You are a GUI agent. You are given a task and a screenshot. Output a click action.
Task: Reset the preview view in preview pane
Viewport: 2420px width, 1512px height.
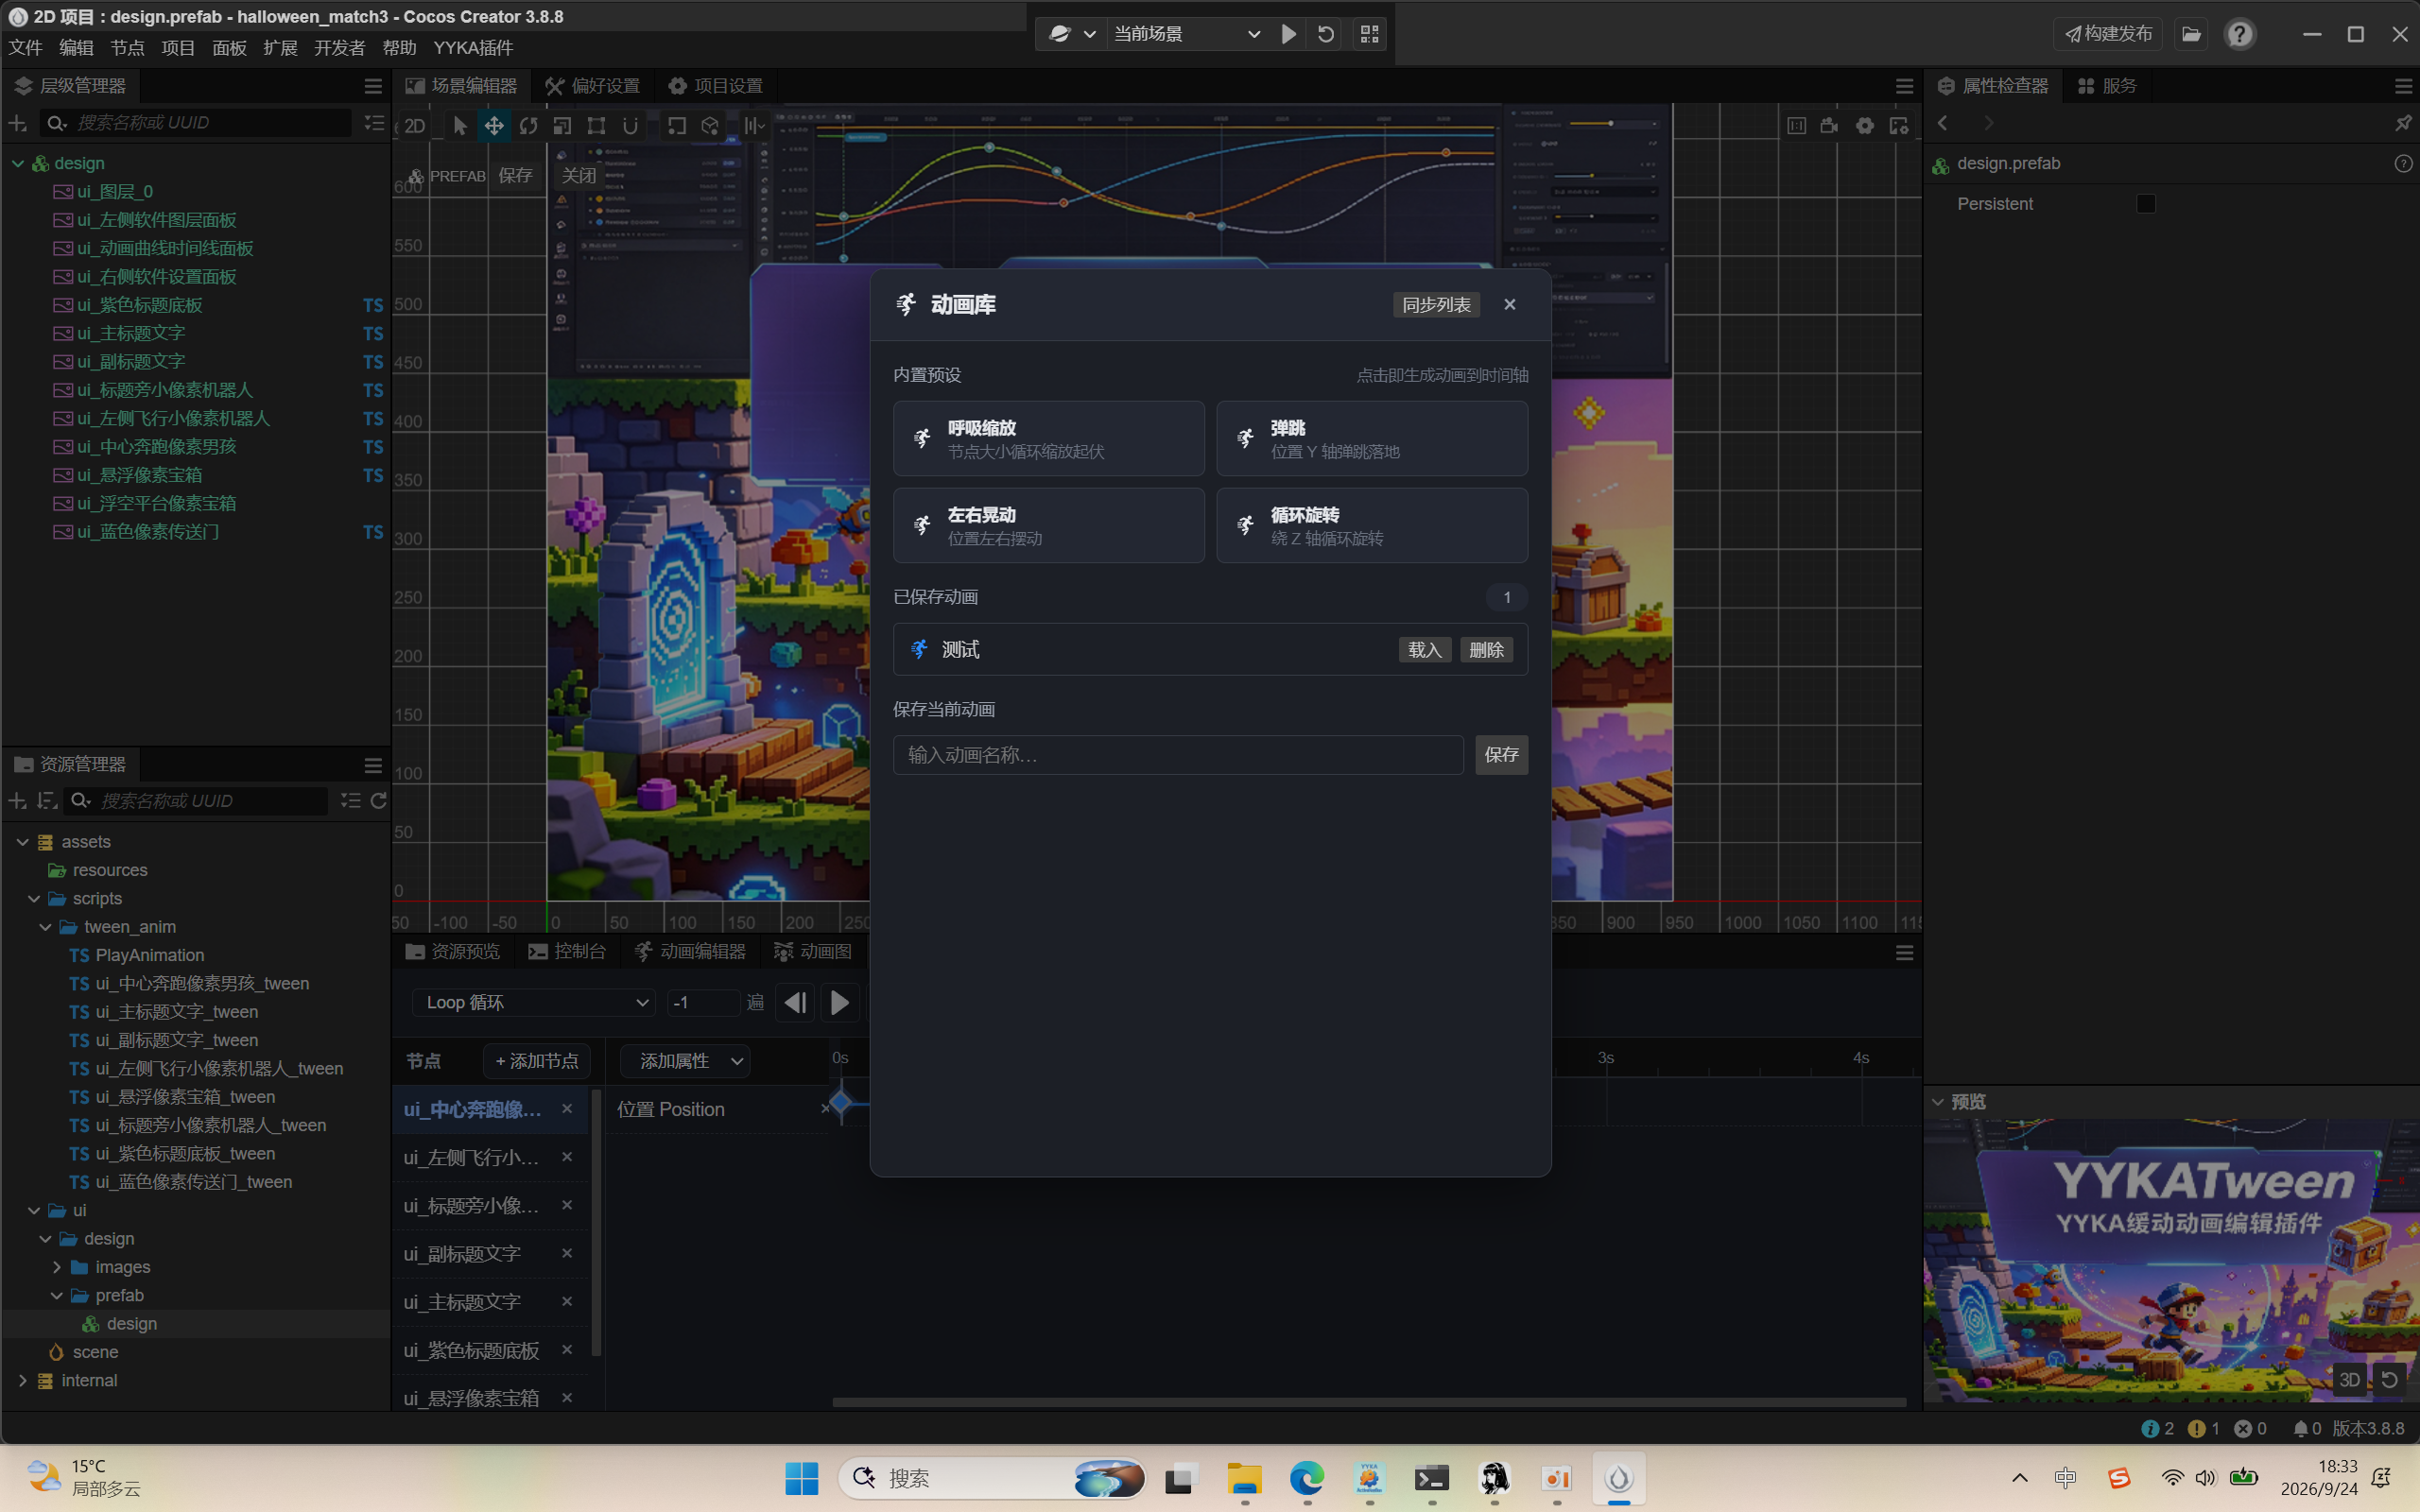click(2389, 1380)
